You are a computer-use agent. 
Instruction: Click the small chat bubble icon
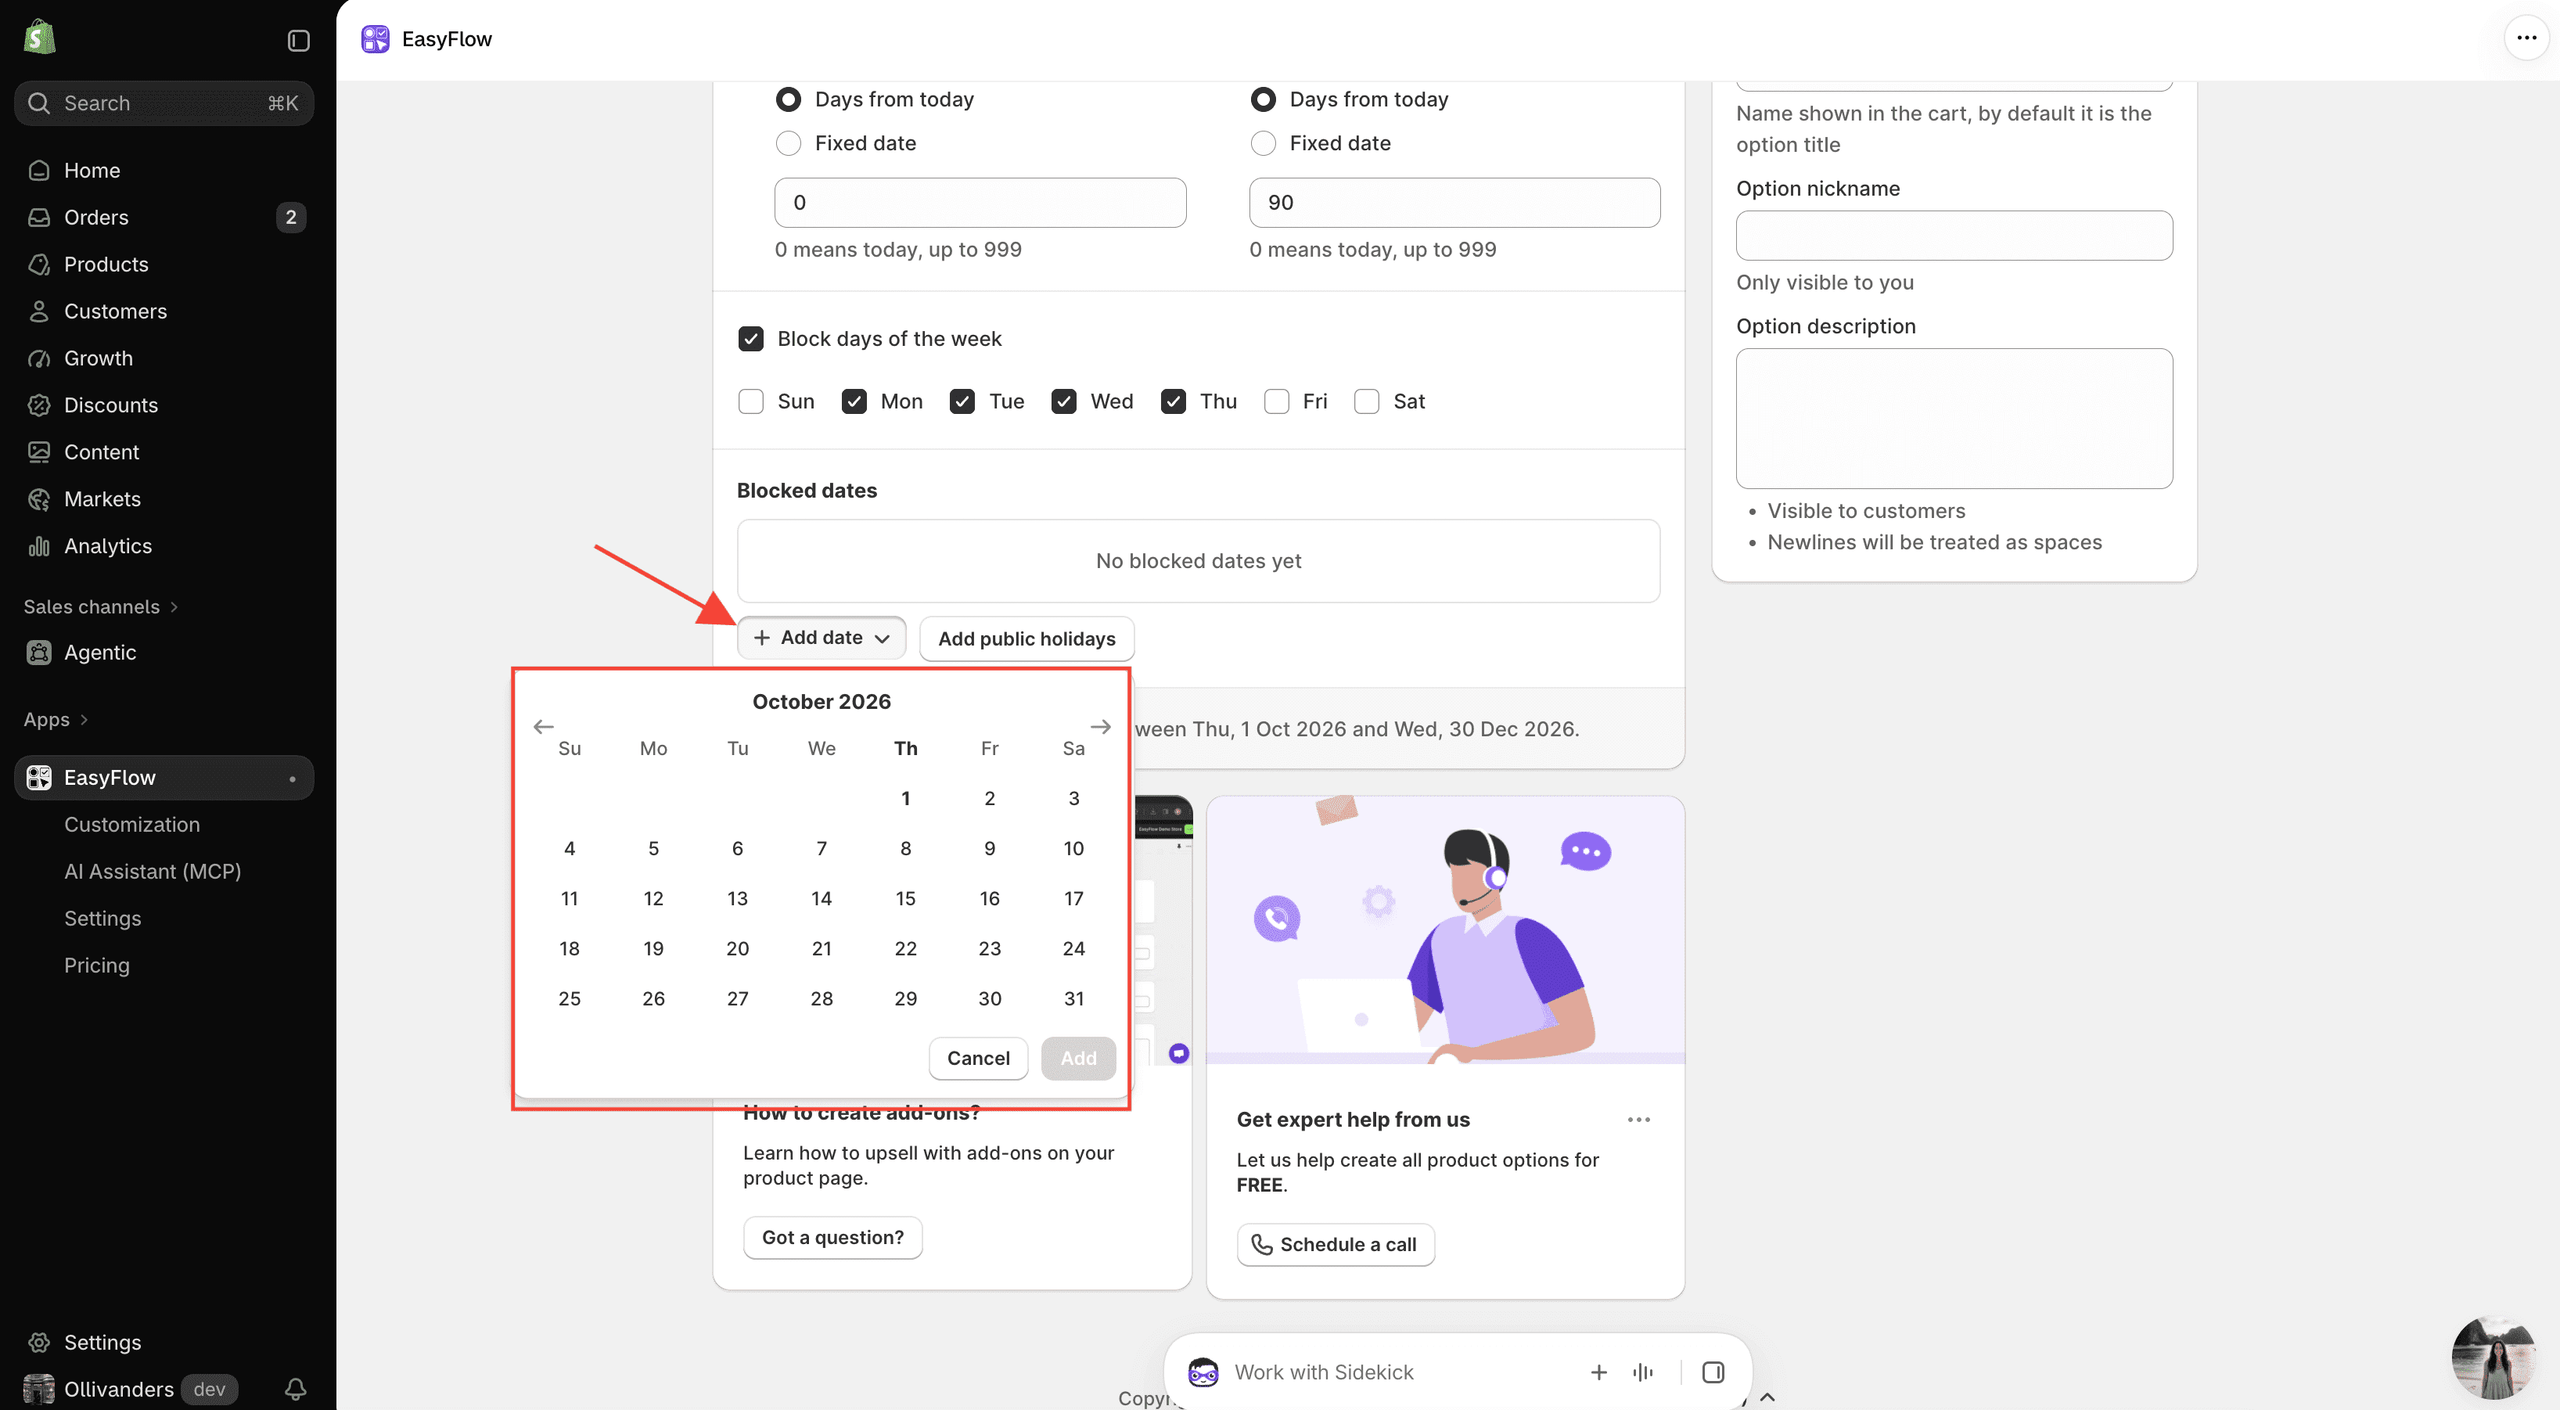[1179, 1053]
